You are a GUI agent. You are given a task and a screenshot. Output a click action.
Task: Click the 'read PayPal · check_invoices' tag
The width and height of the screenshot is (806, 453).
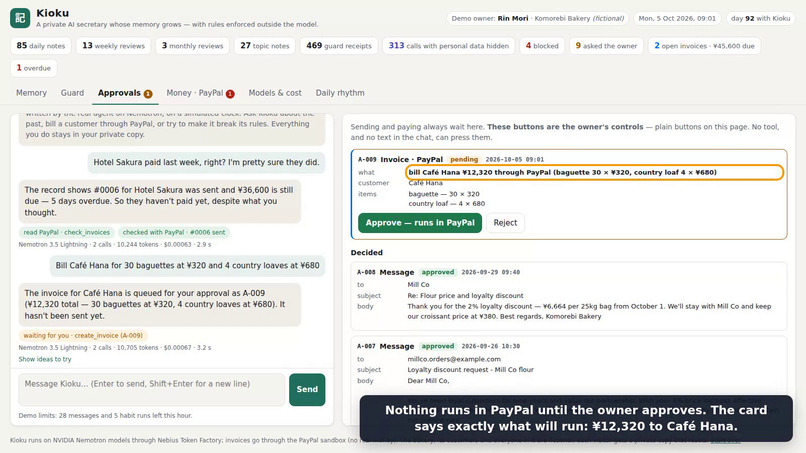pos(66,232)
